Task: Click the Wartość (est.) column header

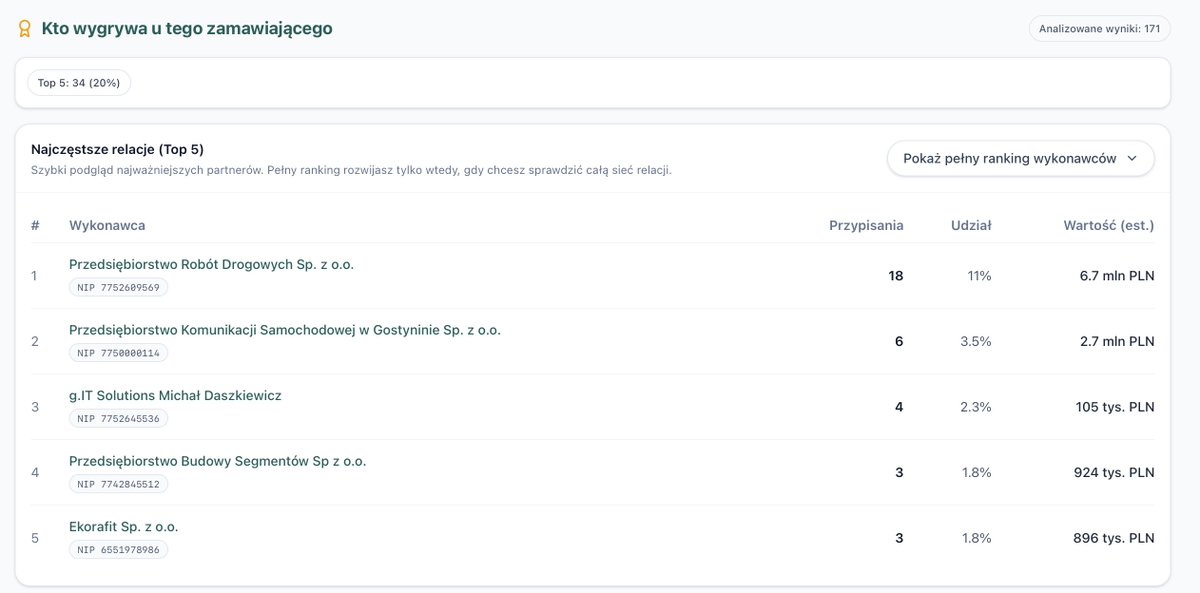Action: pos(1109,225)
